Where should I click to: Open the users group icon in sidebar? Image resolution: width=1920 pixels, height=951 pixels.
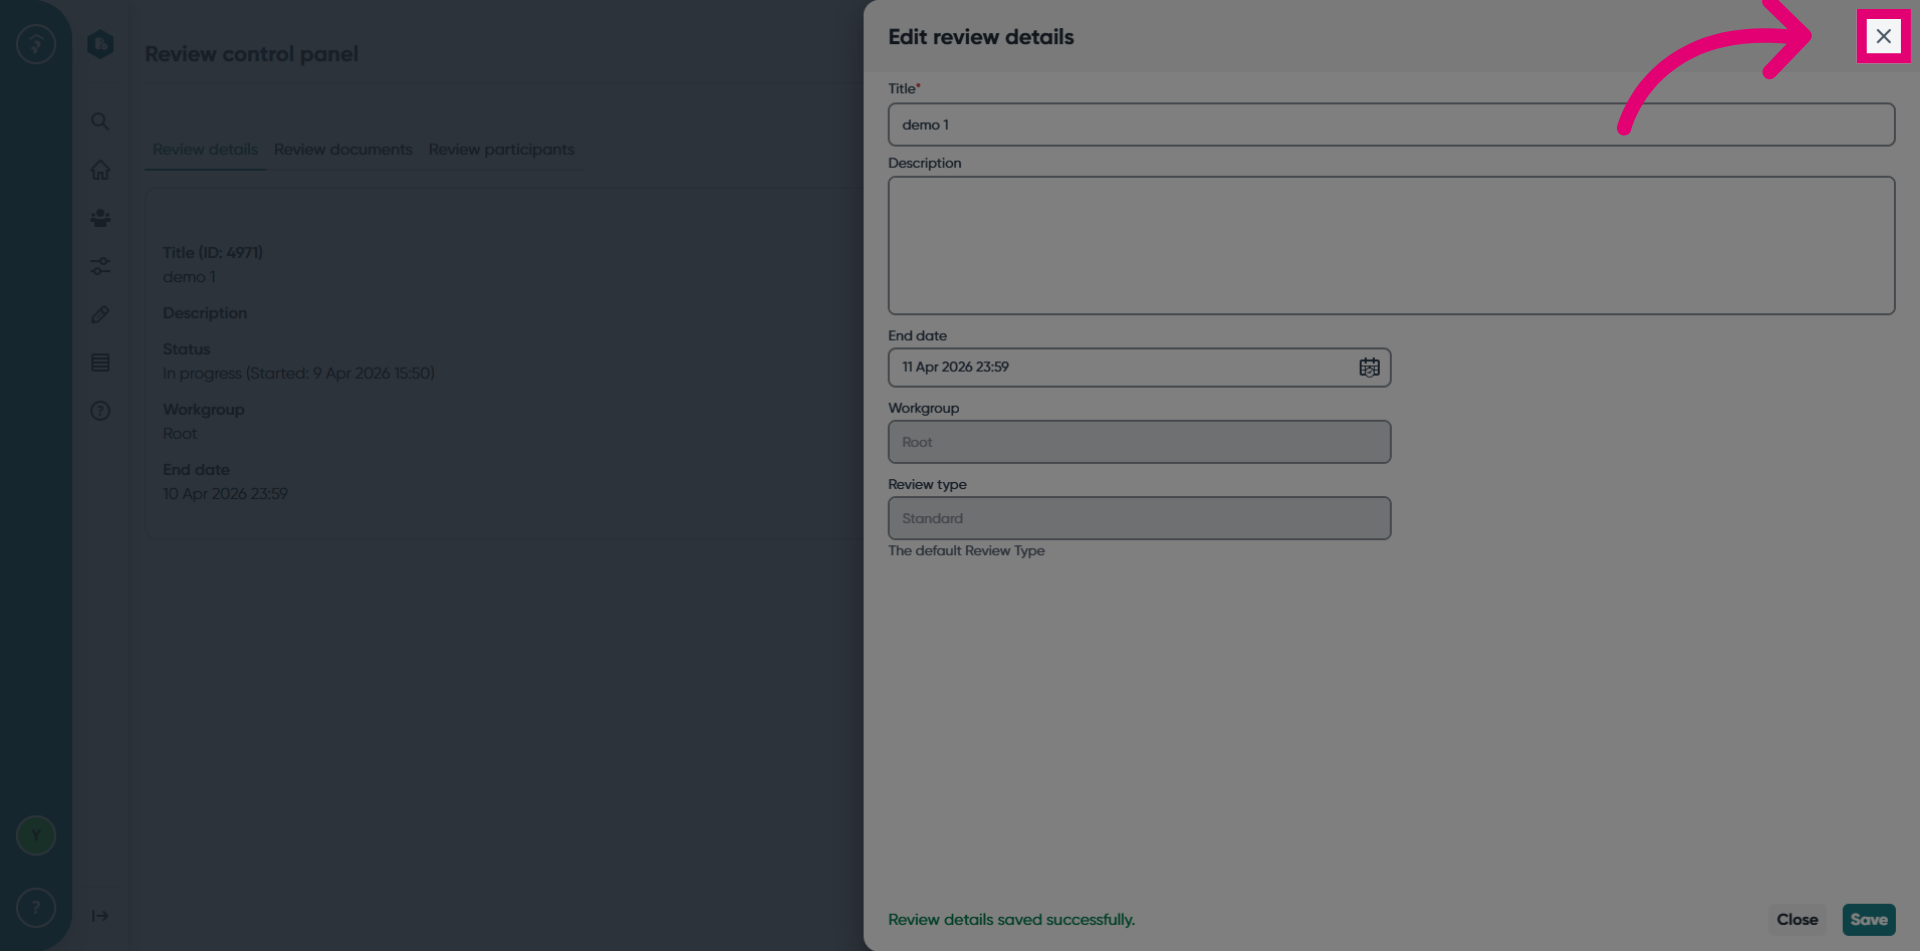[x=100, y=218]
